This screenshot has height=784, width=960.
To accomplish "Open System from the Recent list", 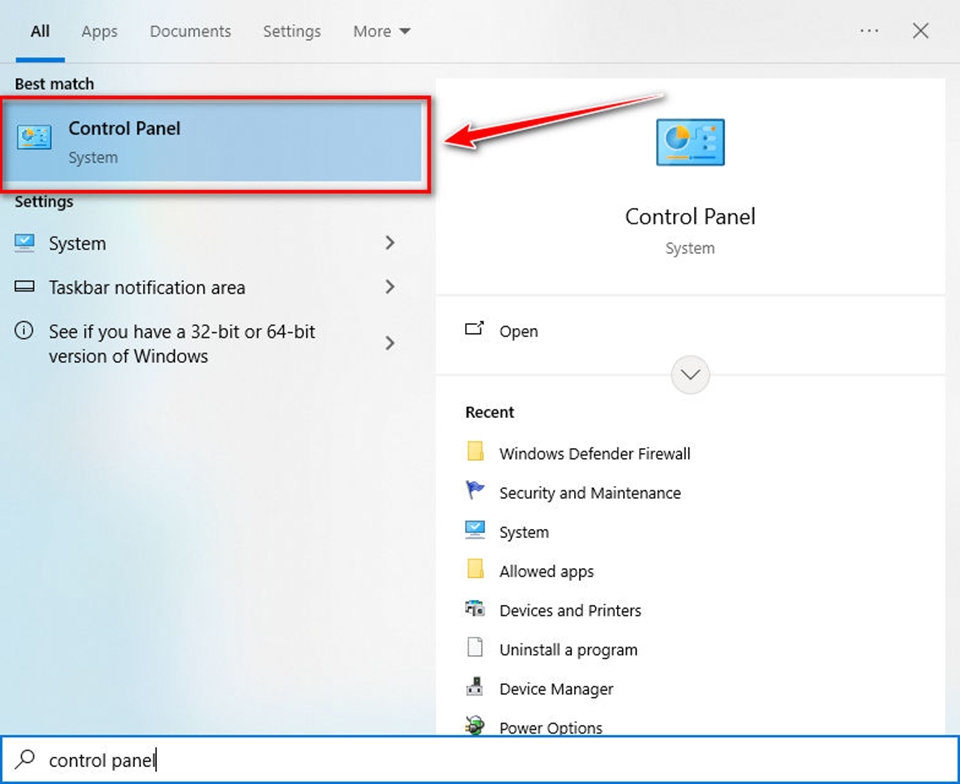I will [524, 532].
